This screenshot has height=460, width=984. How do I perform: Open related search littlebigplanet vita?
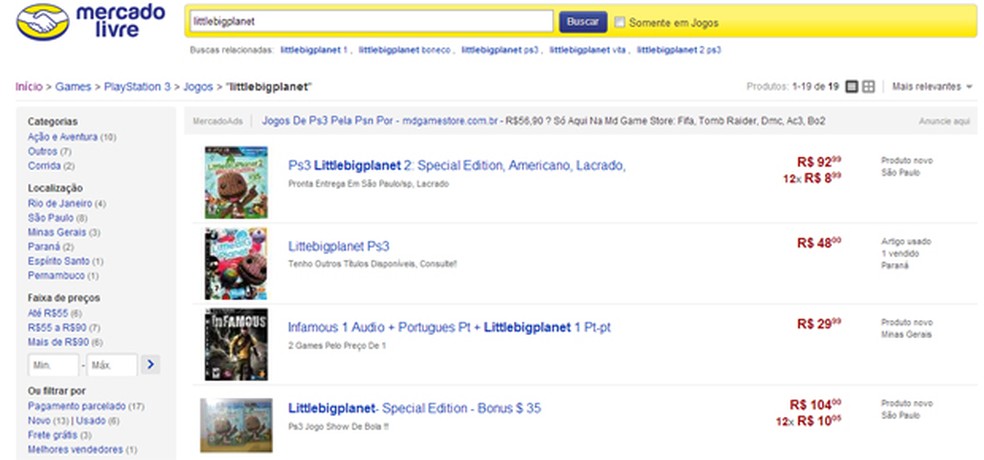pos(587,50)
